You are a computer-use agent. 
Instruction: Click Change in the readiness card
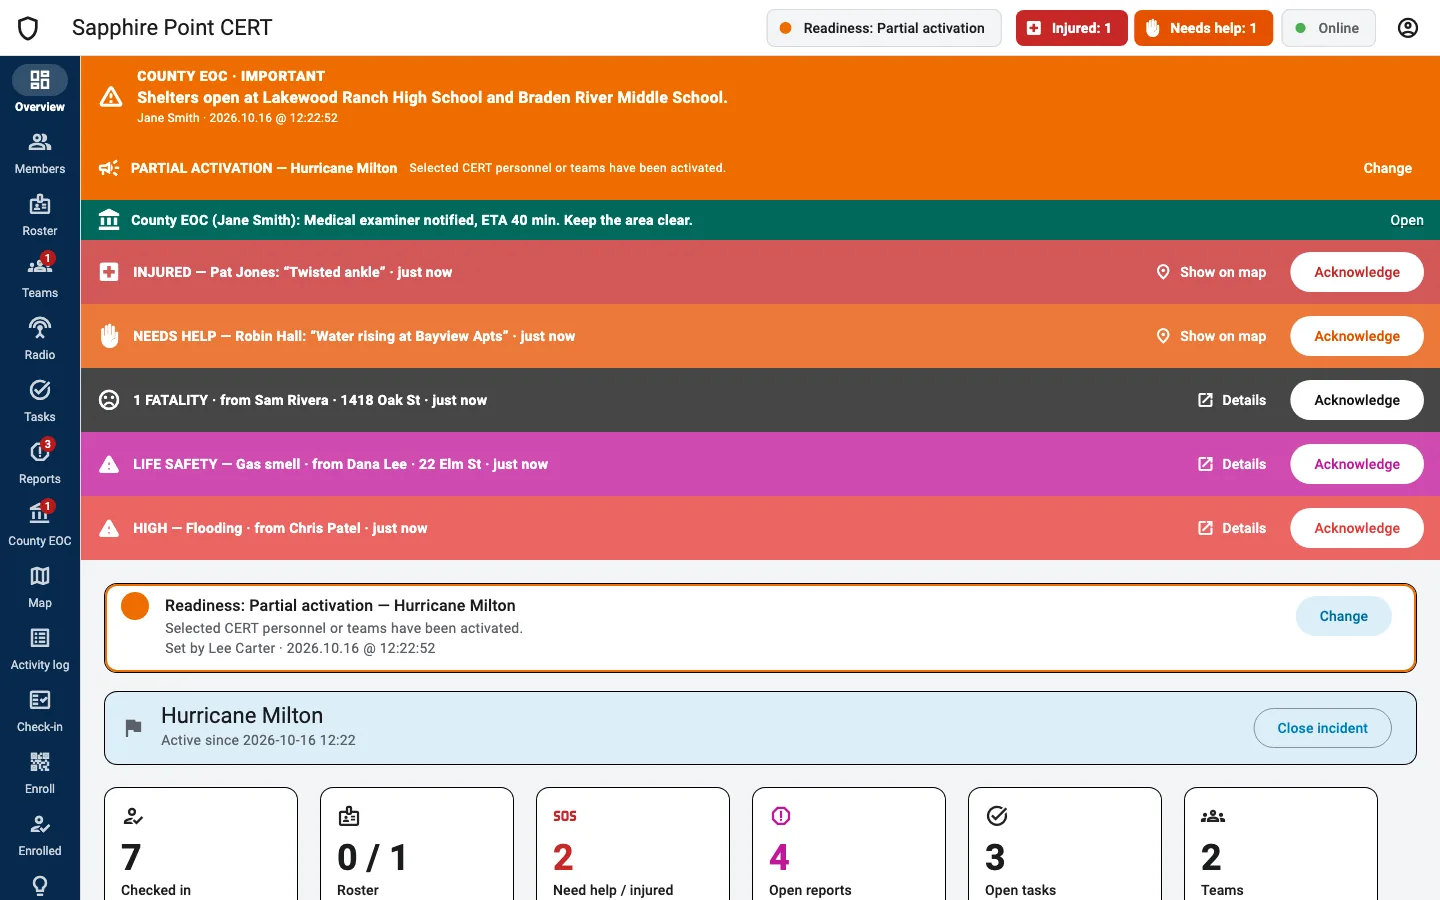click(1343, 616)
